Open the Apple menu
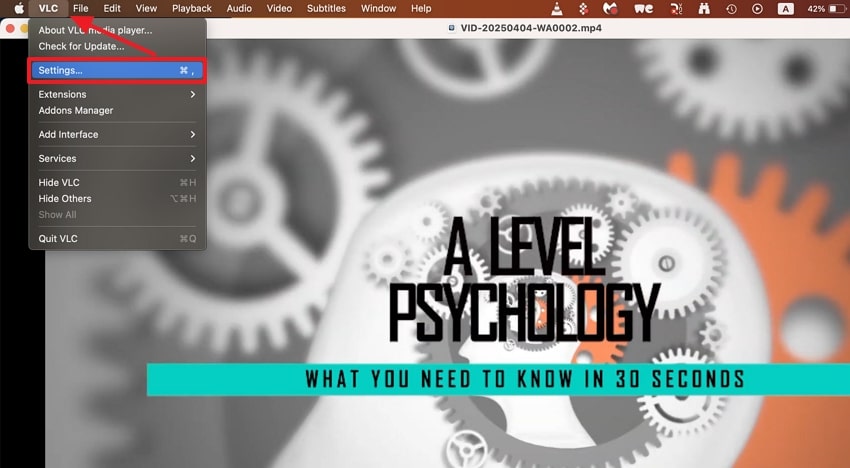The width and height of the screenshot is (850, 468). 19,8
